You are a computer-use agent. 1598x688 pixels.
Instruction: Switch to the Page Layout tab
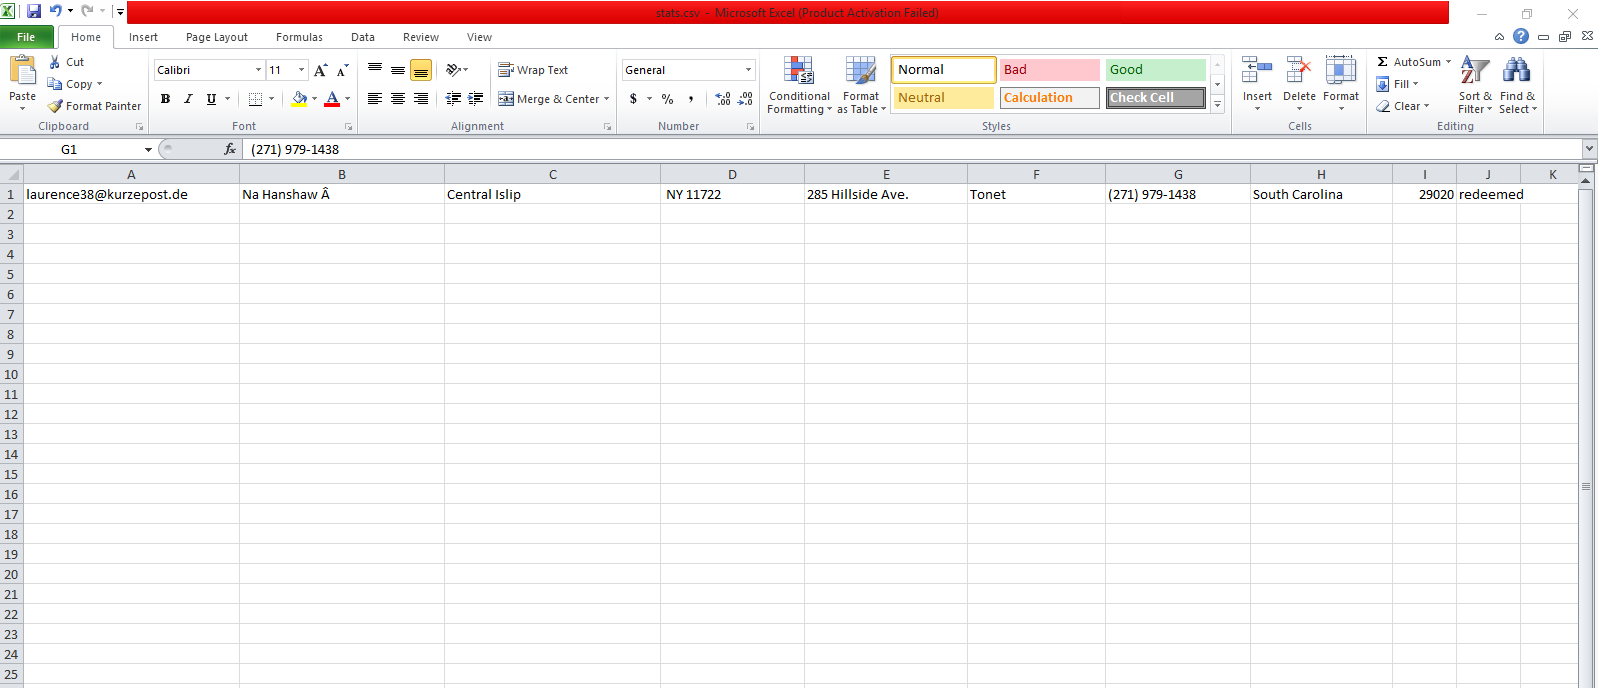pyautogui.click(x=217, y=37)
